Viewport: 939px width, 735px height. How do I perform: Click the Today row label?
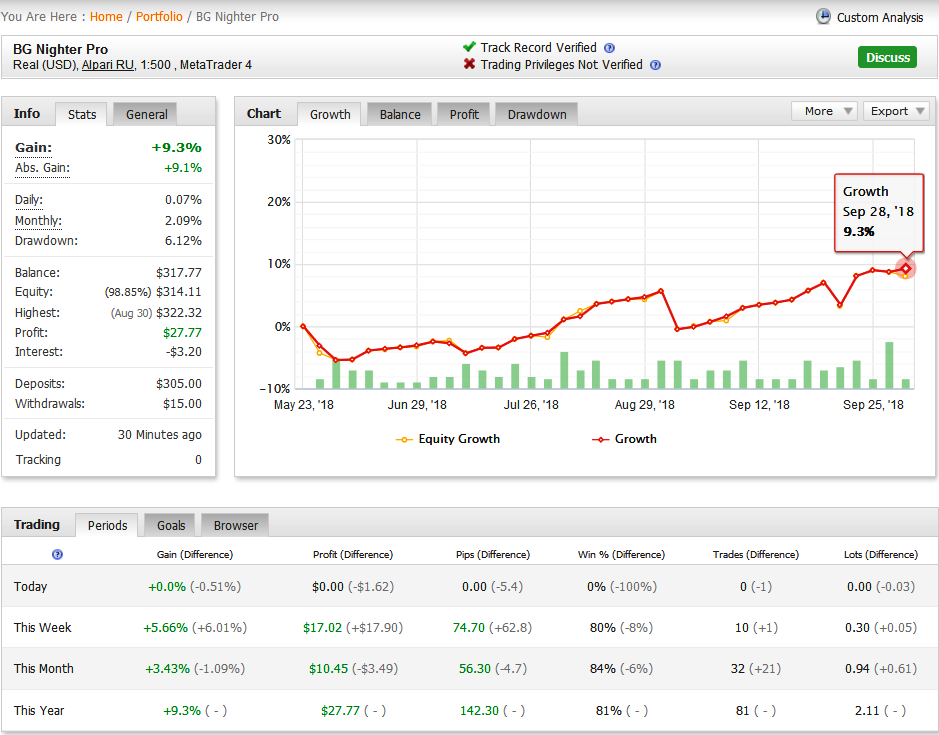pos(31,586)
